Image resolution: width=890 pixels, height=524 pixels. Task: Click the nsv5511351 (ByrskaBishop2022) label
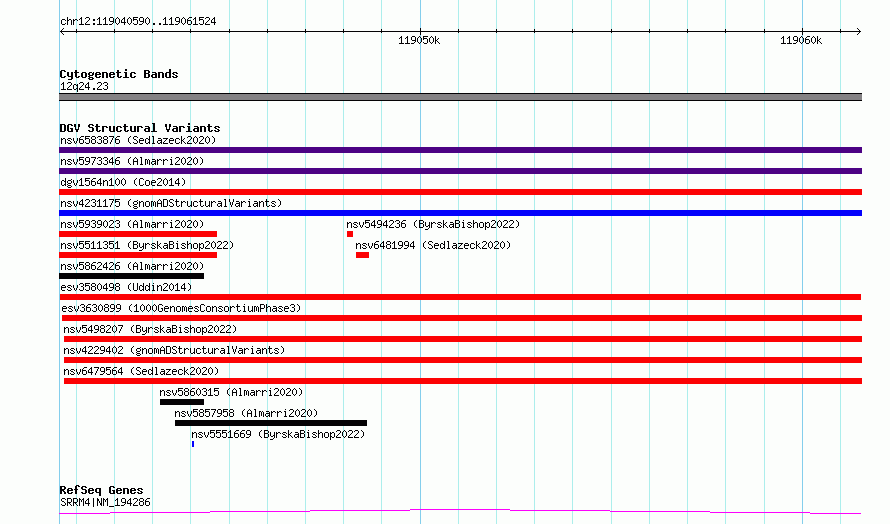coord(147,245)
